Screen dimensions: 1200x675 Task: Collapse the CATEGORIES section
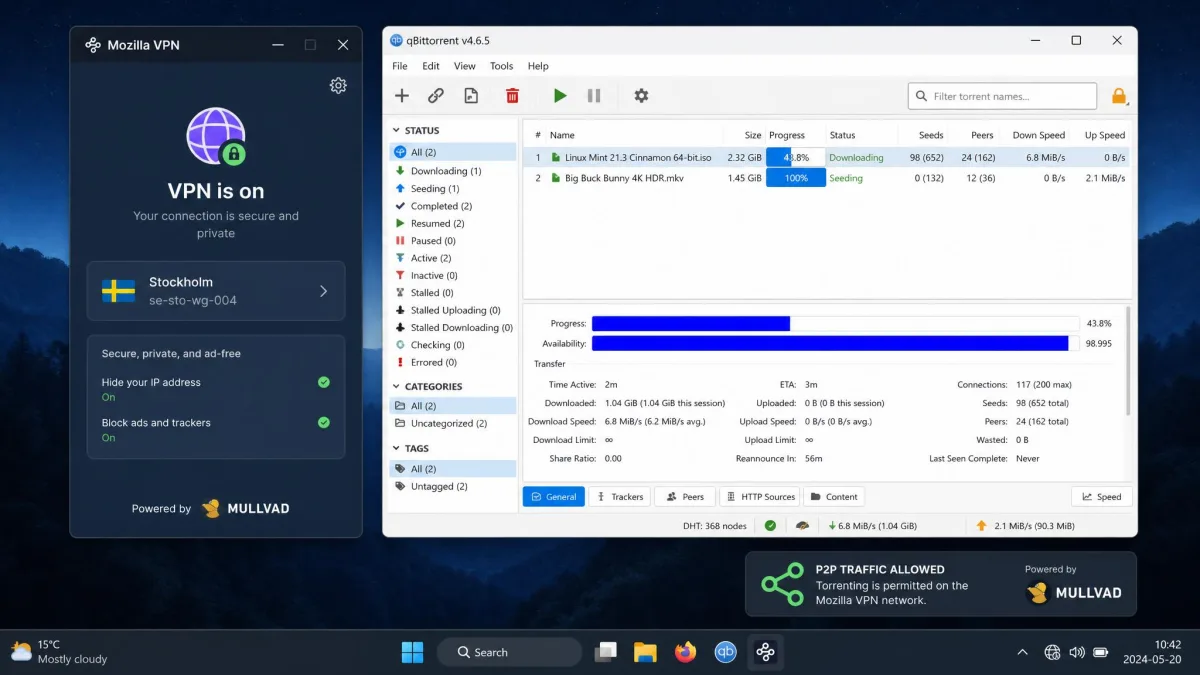397,387
